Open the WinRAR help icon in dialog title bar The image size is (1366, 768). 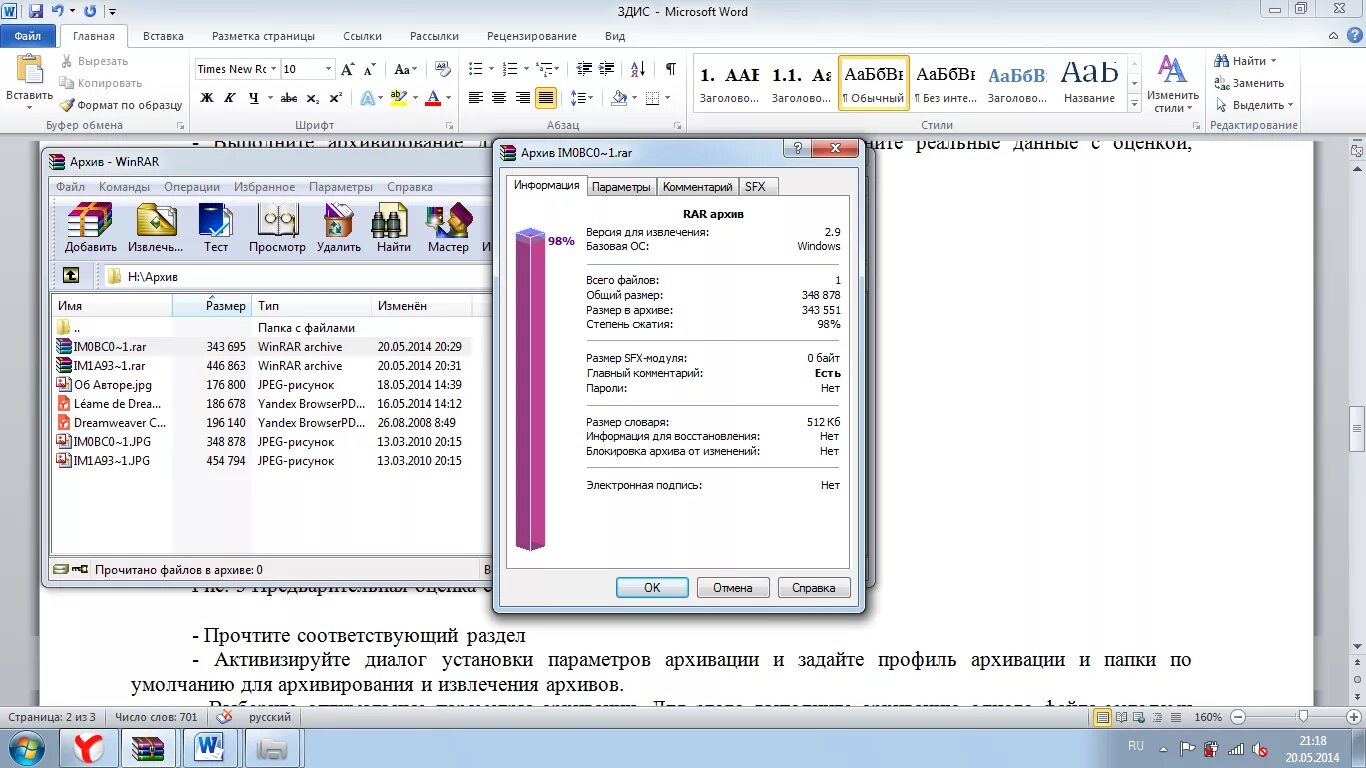tap(797, 149)
